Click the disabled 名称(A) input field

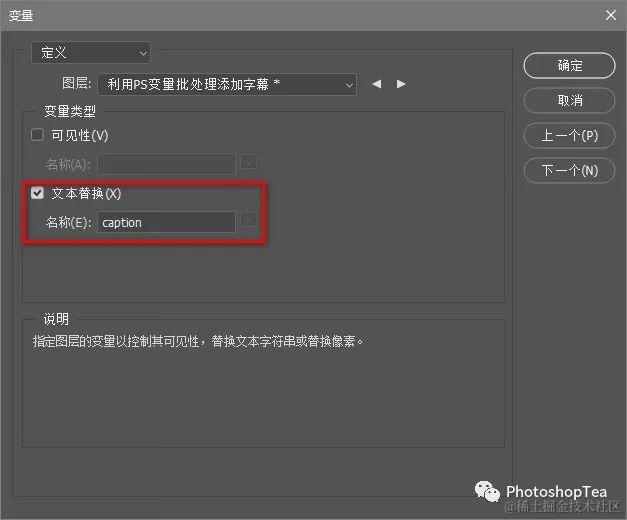coord(166,164)
